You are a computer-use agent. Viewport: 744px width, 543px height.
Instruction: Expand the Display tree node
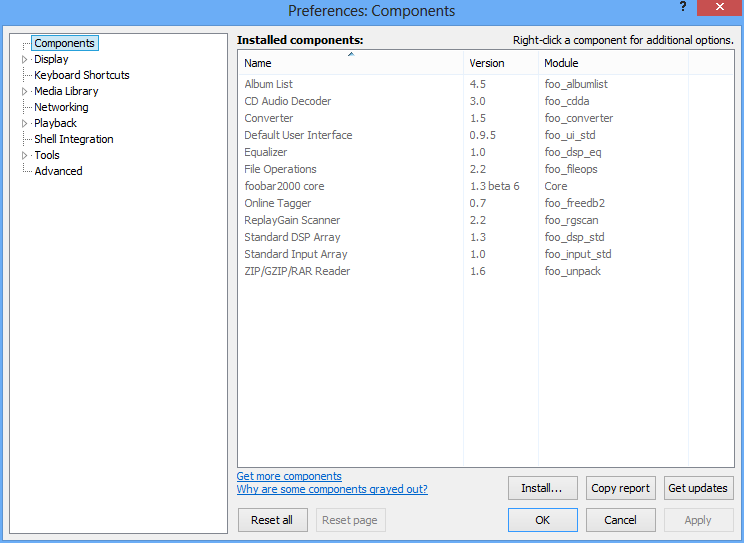[x=25, y=59]
